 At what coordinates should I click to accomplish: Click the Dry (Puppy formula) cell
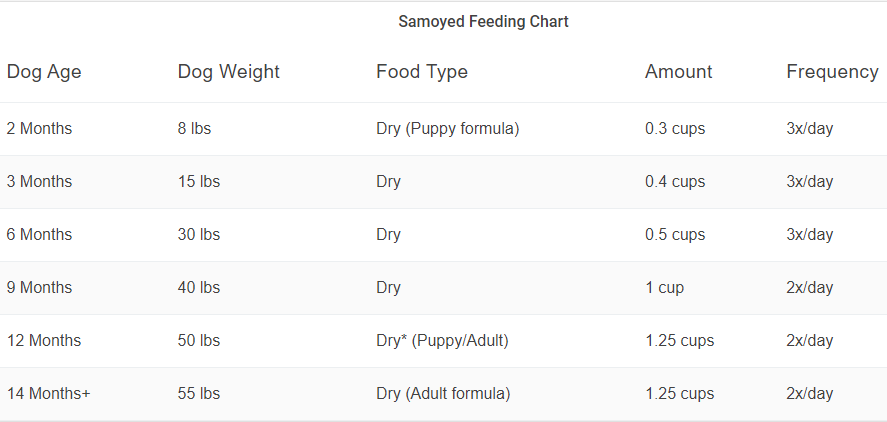click(x=448, y=129)
